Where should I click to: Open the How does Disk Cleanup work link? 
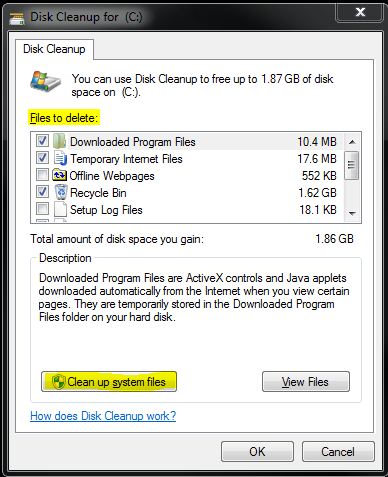pyautogui.click(x=103, y=416)
